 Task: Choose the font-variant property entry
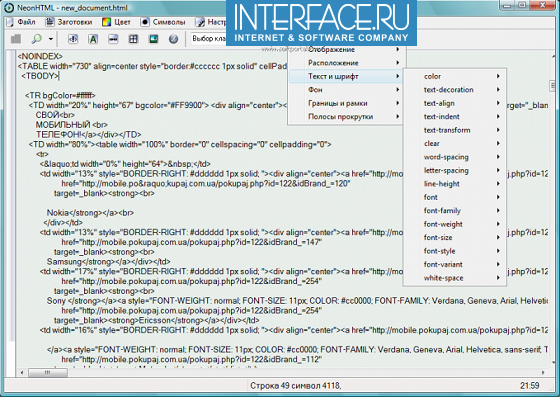pyautogui.click(x=455, y=265)
